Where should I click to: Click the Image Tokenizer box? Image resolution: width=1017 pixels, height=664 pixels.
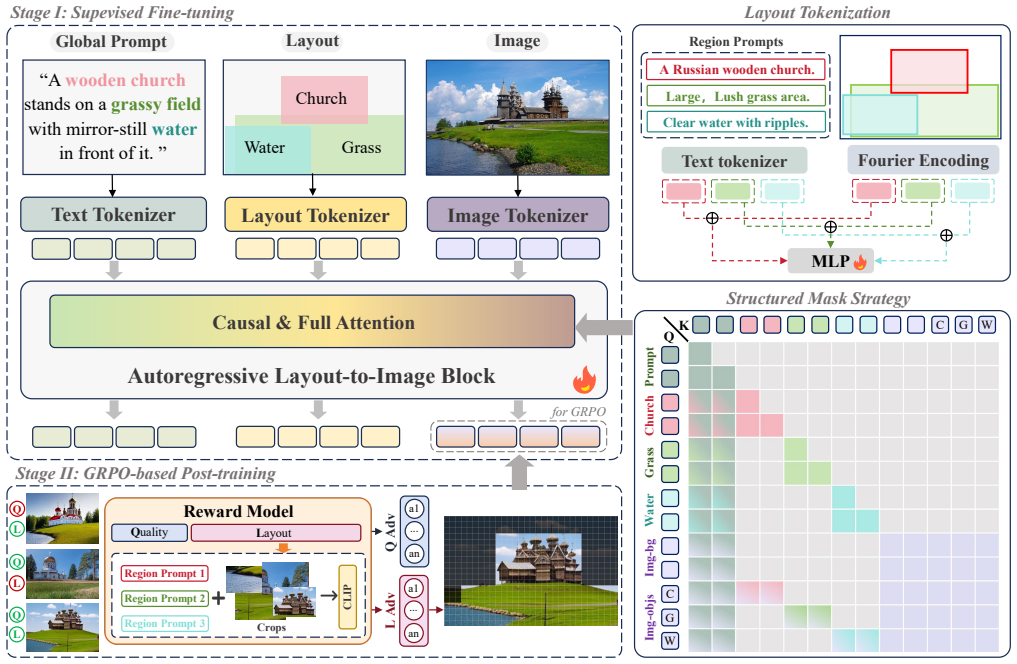coord(518,215)
